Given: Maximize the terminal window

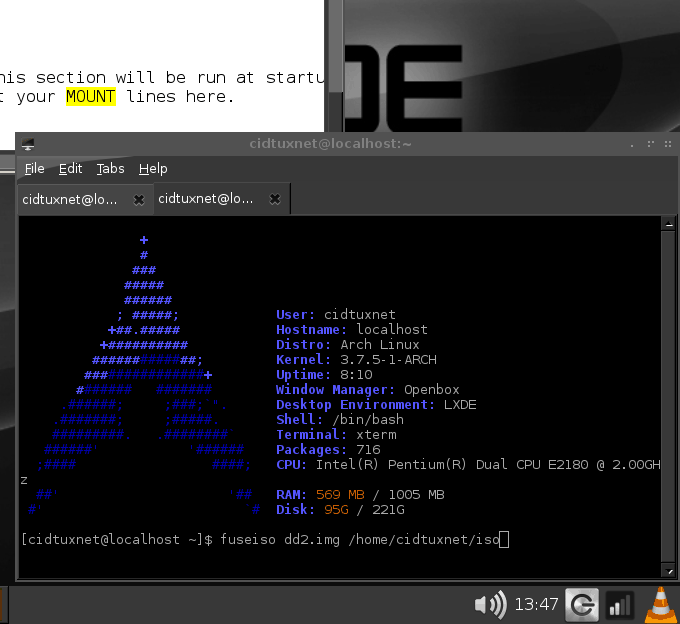Looking at the screenshot, I should [x=650, y=144].
